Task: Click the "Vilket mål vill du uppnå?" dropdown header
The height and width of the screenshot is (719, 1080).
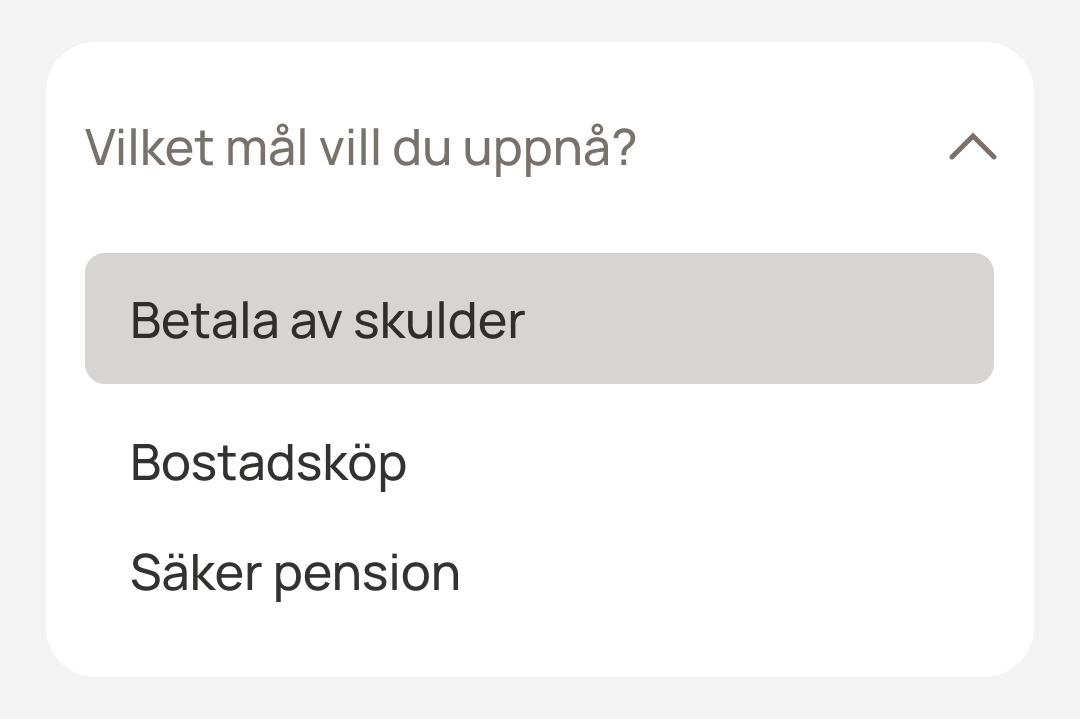Action: (360, 148)
